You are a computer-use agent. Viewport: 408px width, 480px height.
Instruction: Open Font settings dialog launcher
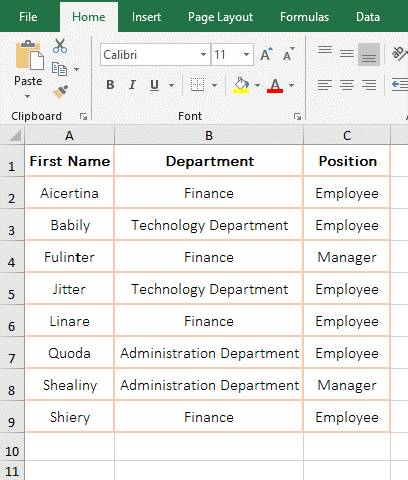pos(297,116)
